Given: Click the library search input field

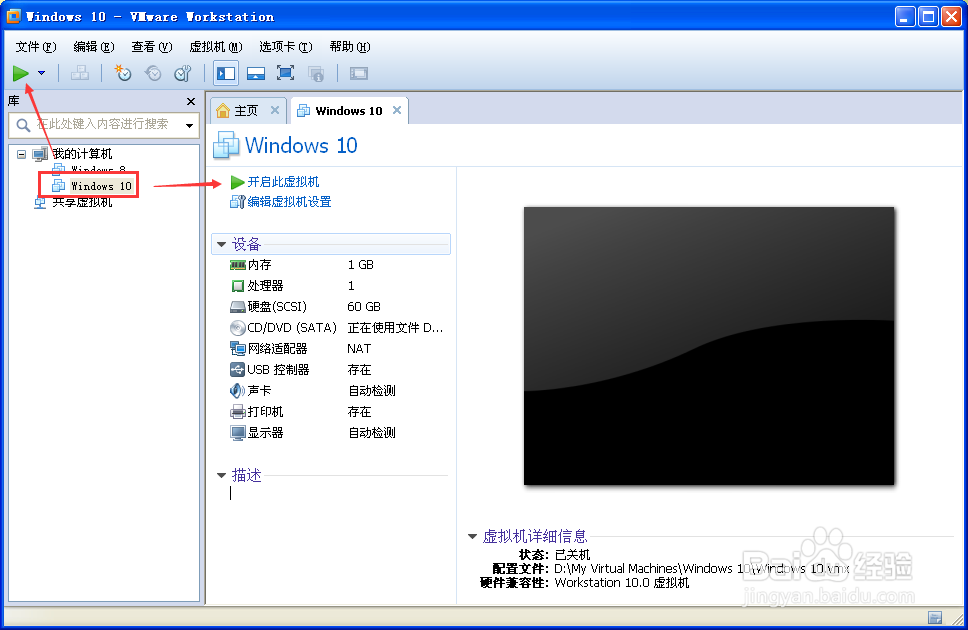Looking at the screenshot, I should 104,125.
